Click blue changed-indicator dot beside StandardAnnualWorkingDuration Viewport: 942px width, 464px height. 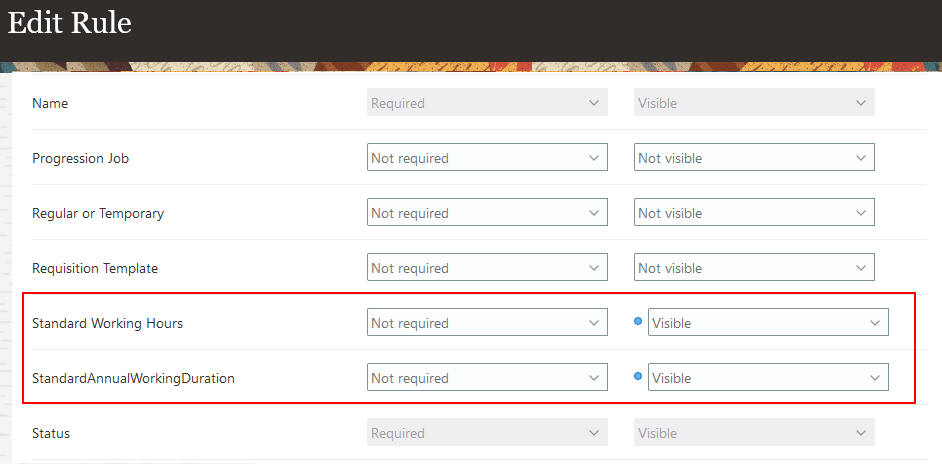638,377
